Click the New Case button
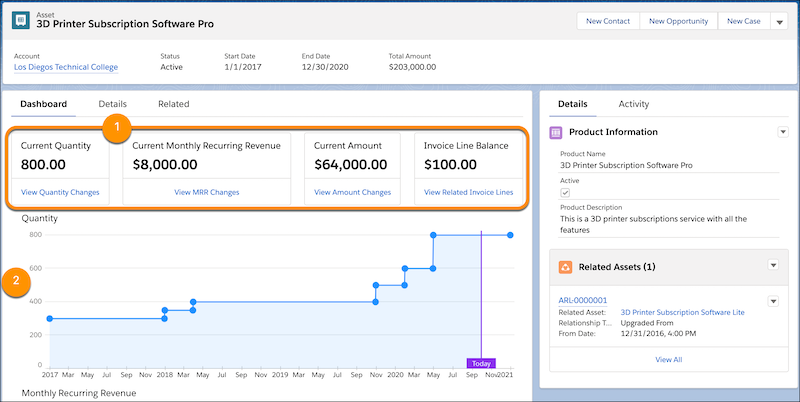Screen dimensions: 800x402 tap(743, 21)
